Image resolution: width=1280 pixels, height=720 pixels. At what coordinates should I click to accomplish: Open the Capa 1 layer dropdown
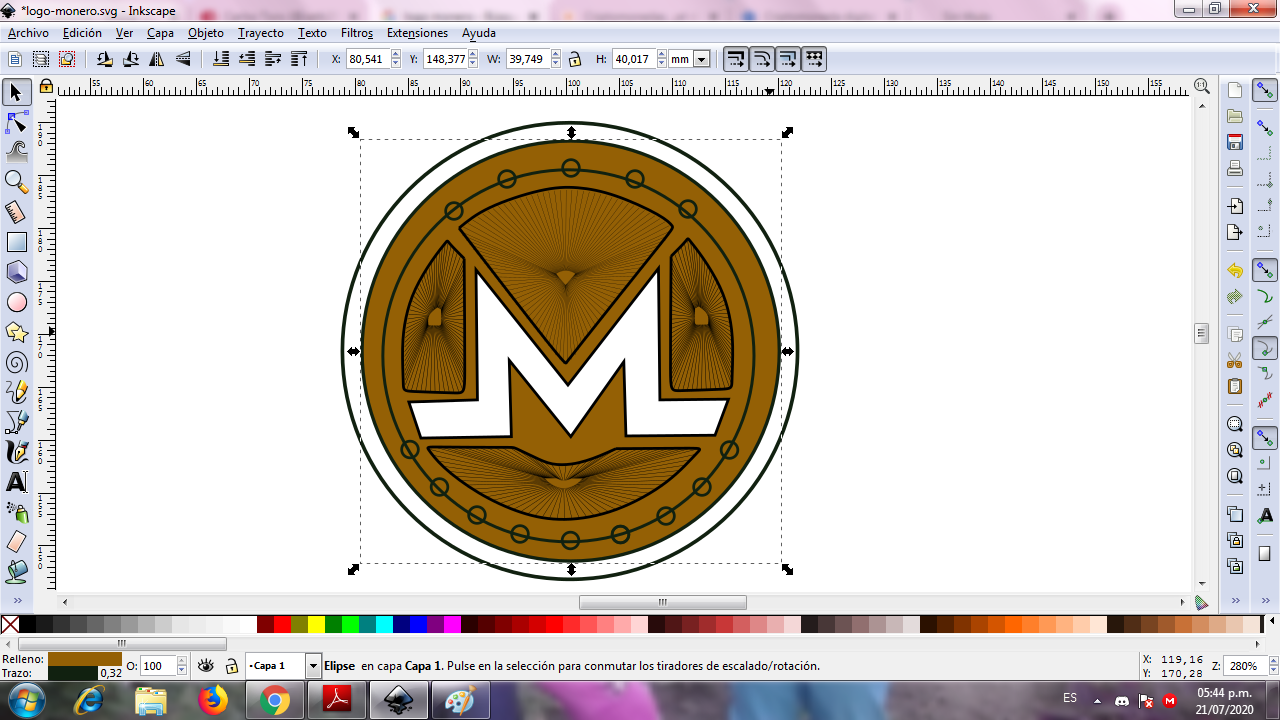click(x=313, y=666)
